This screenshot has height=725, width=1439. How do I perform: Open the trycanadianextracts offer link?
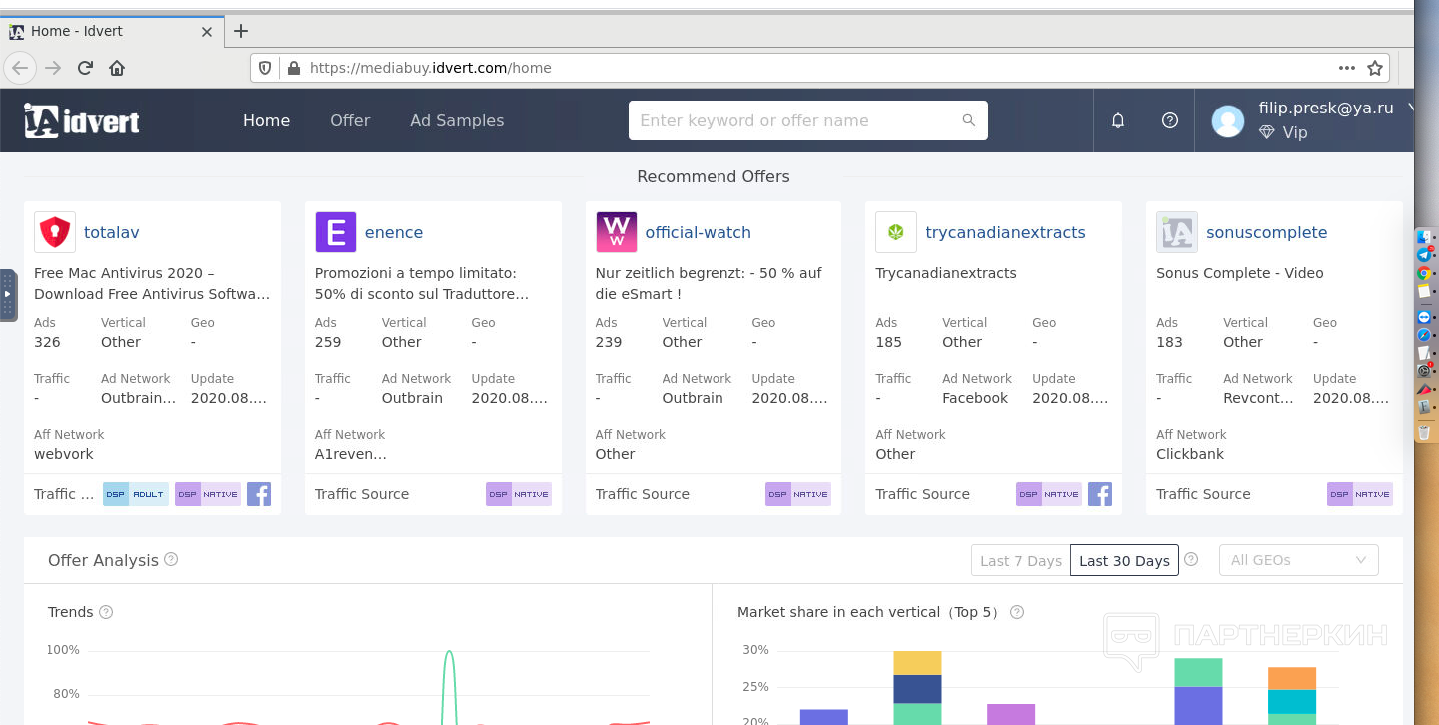click(x=1005, y=232)
